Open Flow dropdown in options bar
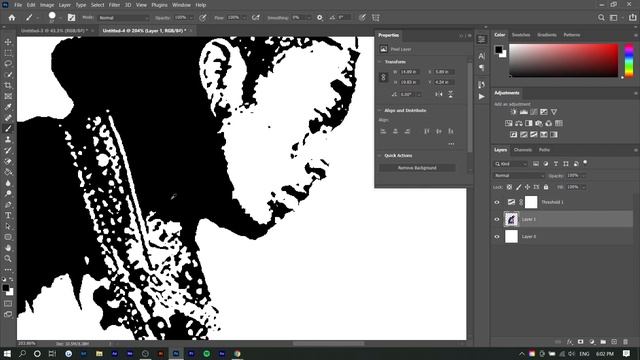The width and height of the screenshot is (640, 360). click(x=244, y=18)
